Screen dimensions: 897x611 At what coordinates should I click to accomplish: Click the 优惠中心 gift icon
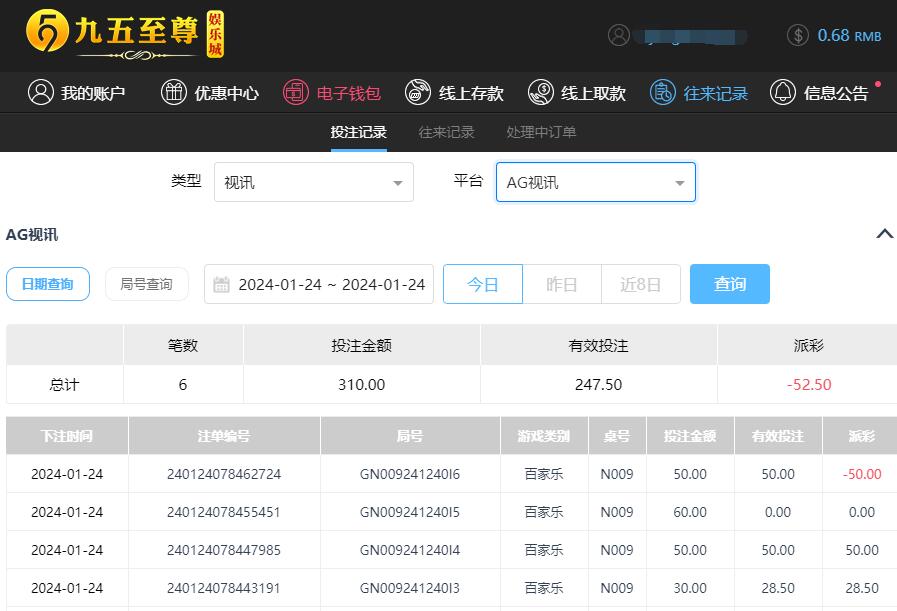174,92
